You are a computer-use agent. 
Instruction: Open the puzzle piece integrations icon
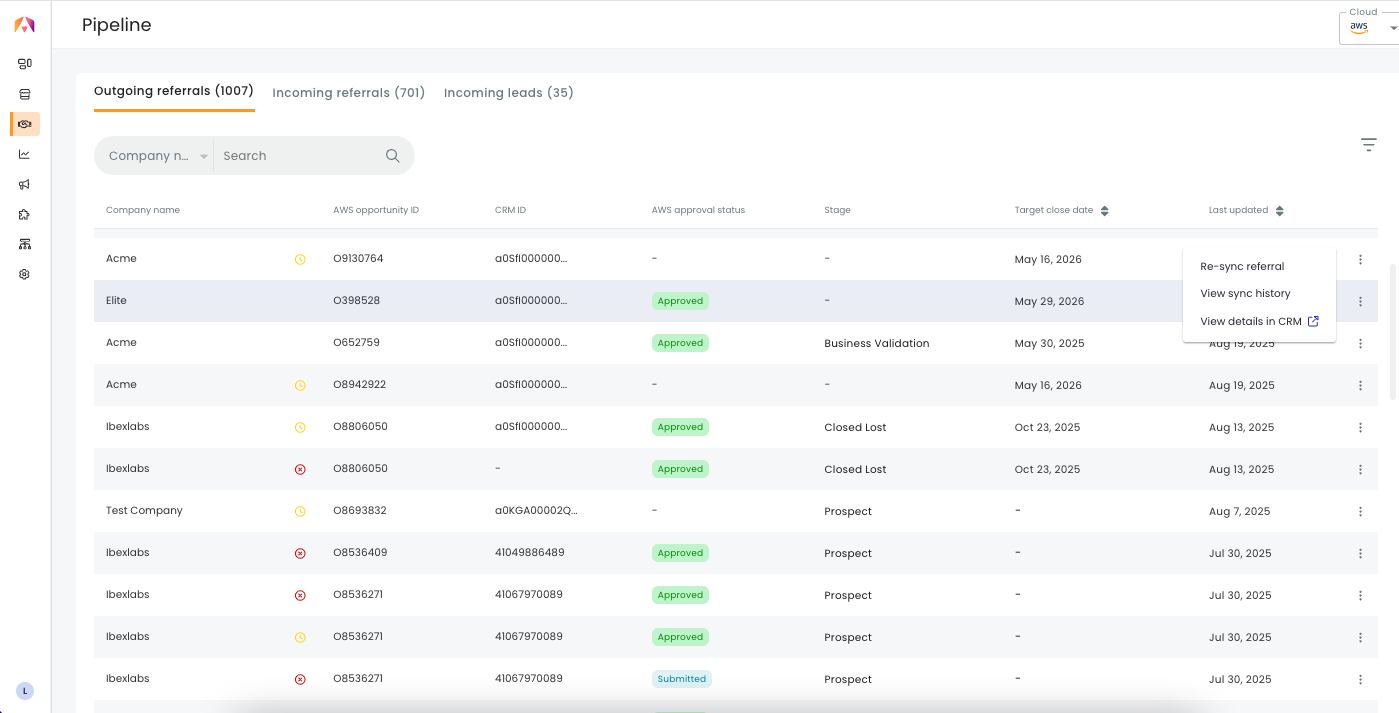click(25, 214)
